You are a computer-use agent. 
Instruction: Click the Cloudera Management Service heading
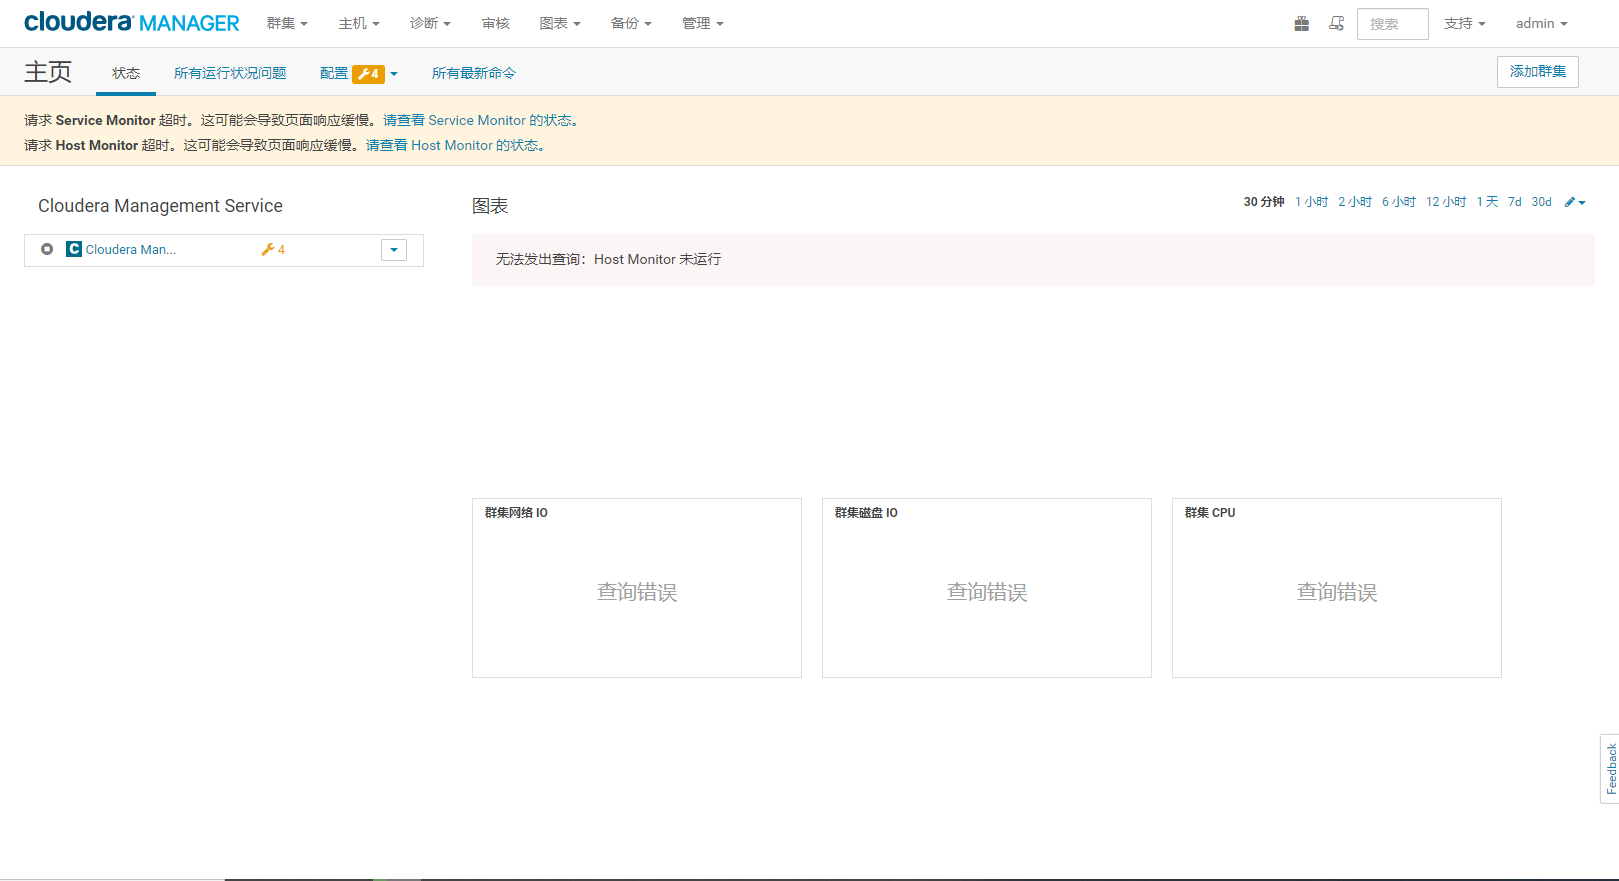click(x=160, y=206)
